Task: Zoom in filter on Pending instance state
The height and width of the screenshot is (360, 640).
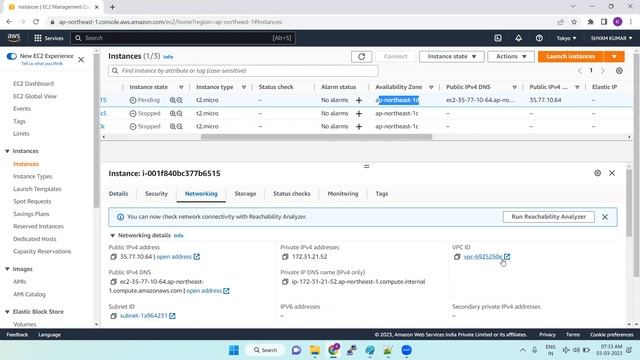Action: pos(173,100)
